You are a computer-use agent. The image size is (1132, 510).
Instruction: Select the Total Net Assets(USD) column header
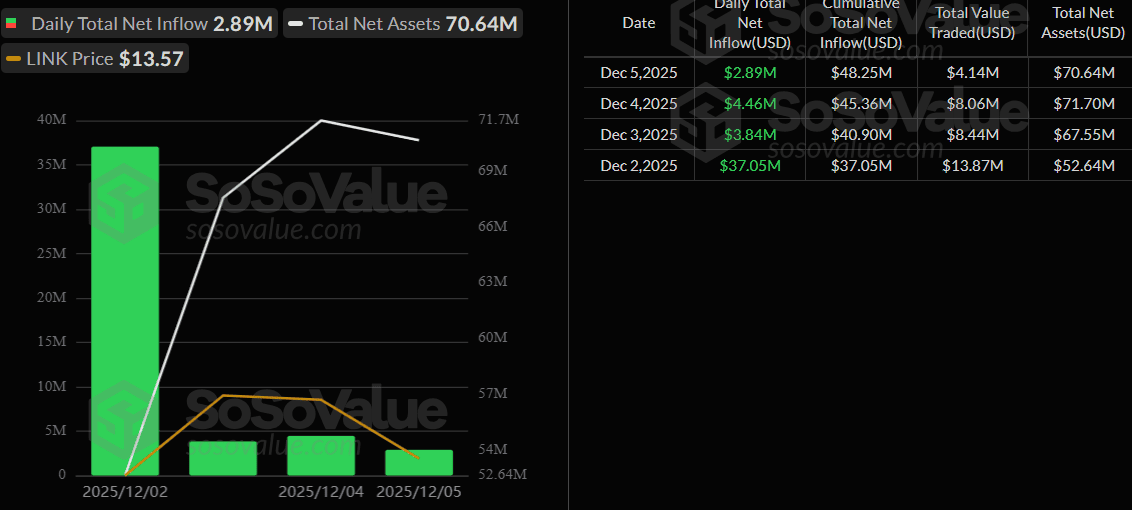tap(1084, 22)
